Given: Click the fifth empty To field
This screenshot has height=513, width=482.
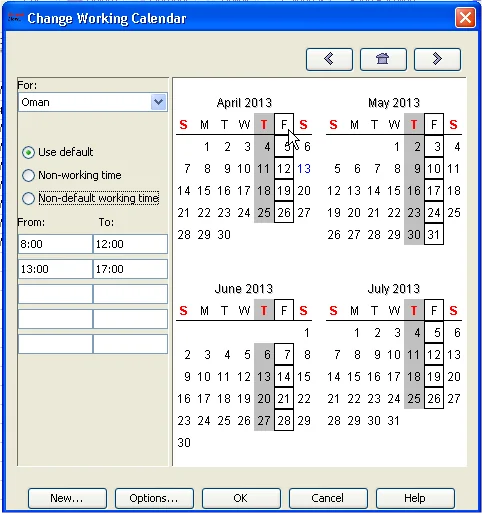Looking at the screenshot, I should [130, 344].
